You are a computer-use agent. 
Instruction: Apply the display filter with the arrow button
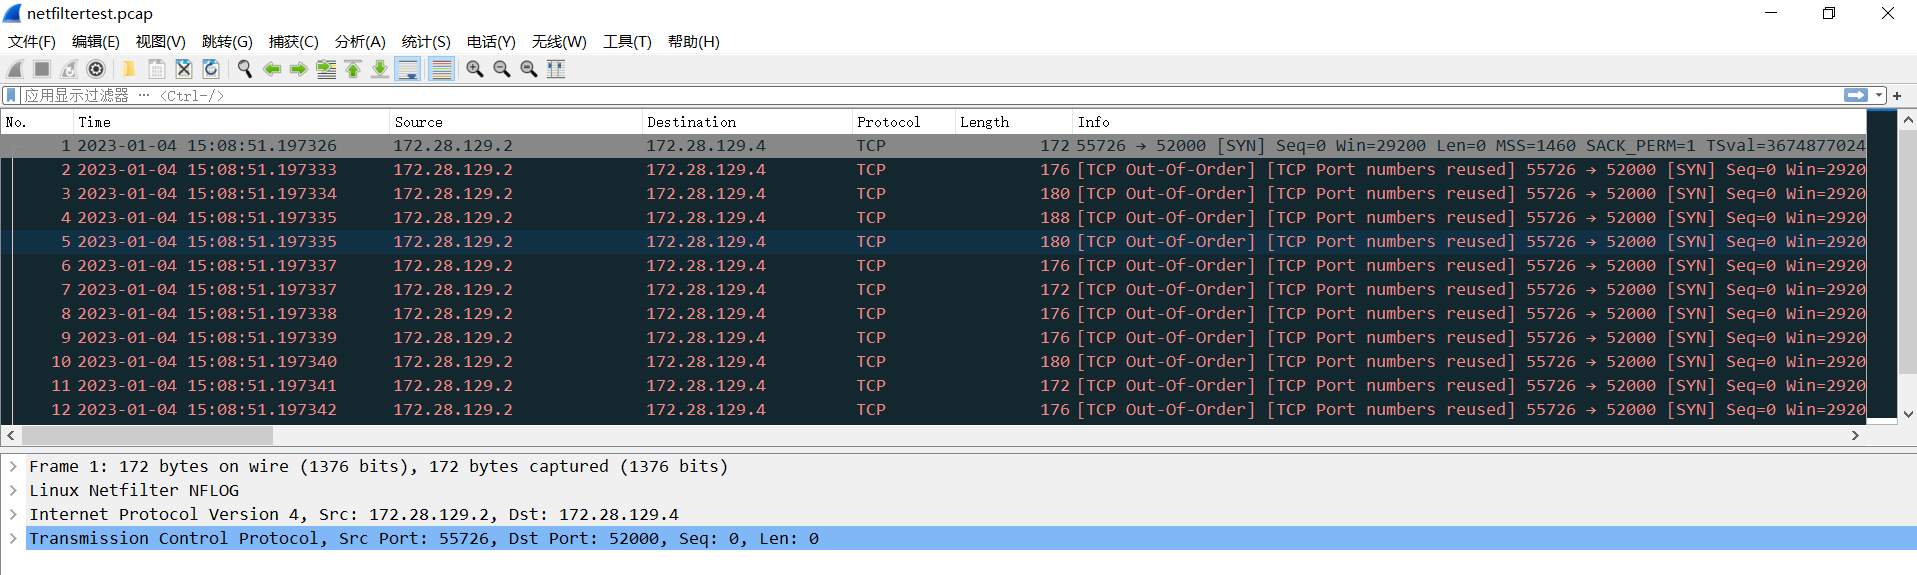point(1856,95)
